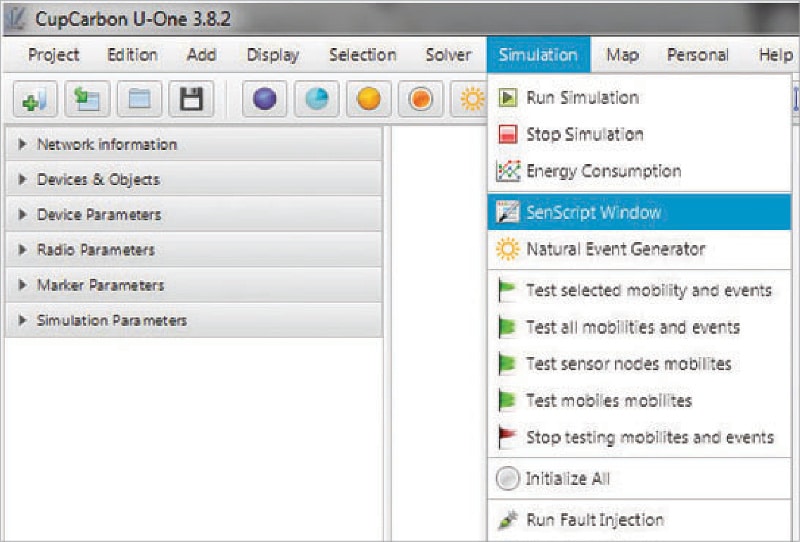Choose Run Simulation from the menu
Screen dimensions: 800x542
click(639, 97)
